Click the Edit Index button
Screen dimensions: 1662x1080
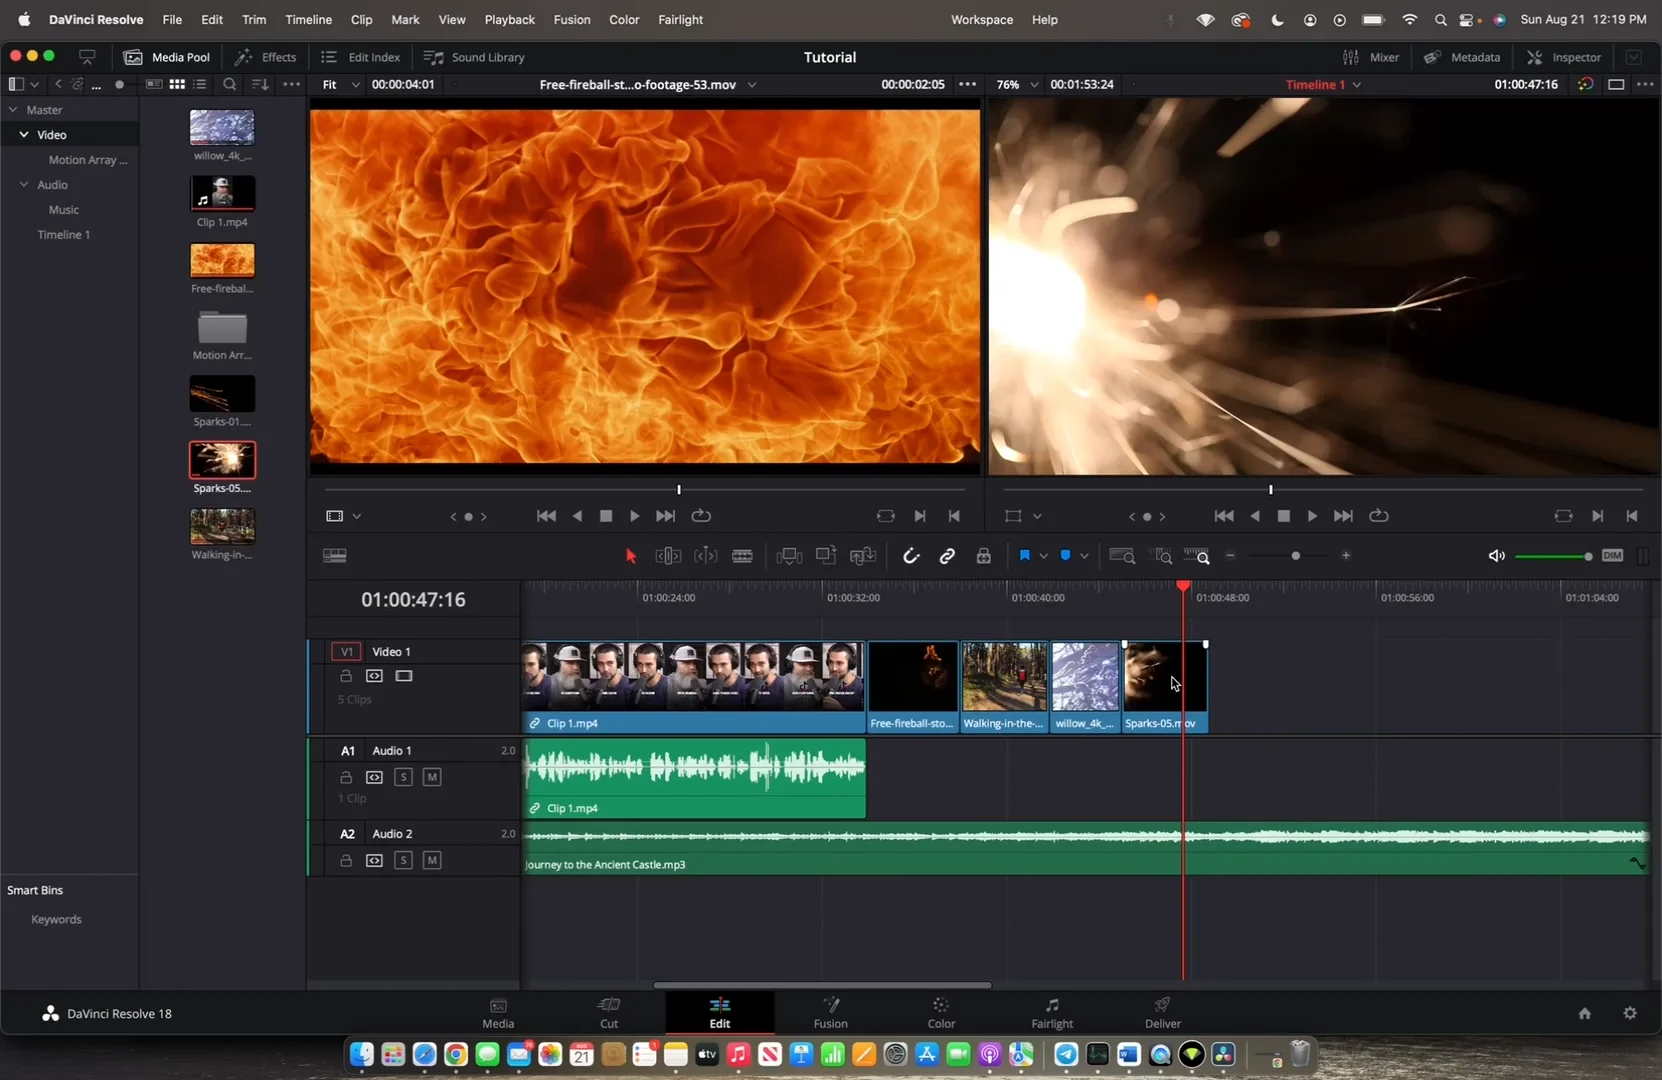(x=359, y=57)
